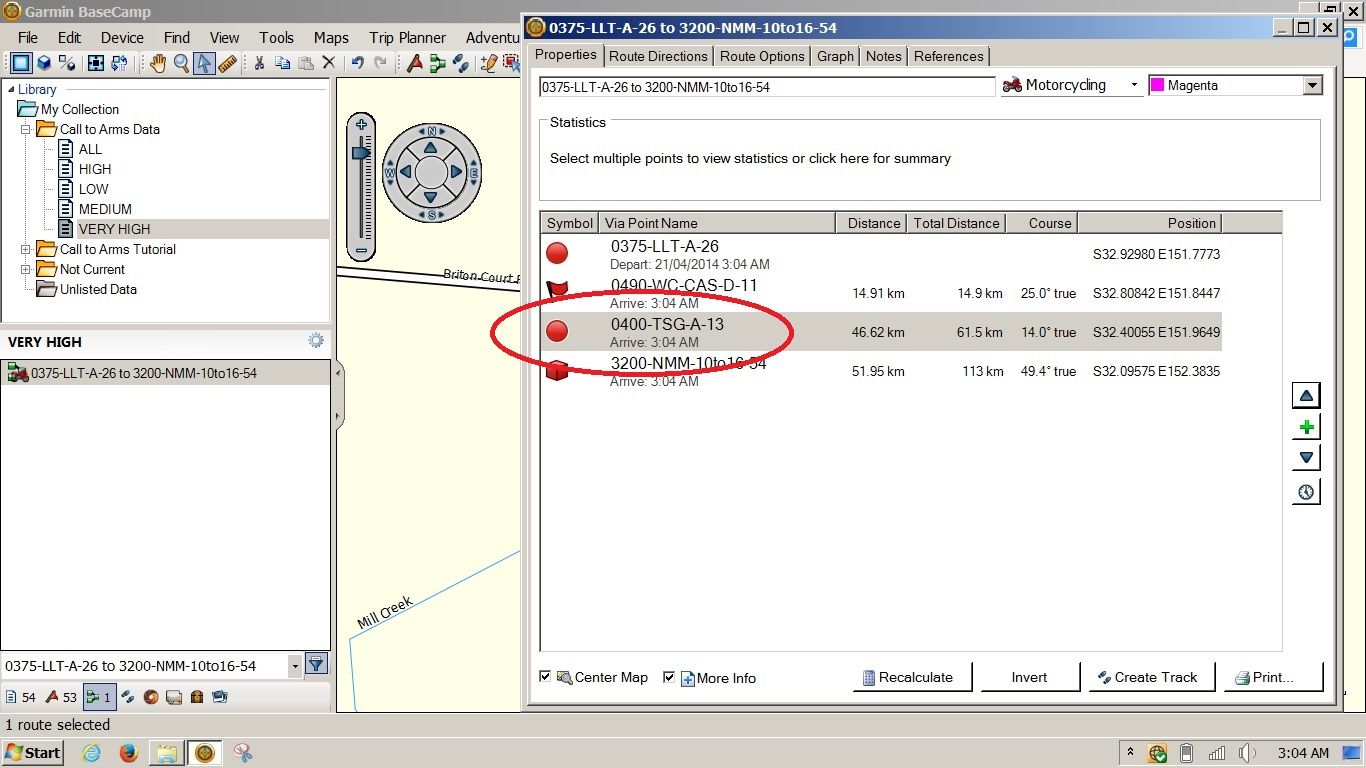Image resolution: width=1366 pixels, height=768 pixels.
Task: Click the map zoom in plus button
Action: click(362, 125)
